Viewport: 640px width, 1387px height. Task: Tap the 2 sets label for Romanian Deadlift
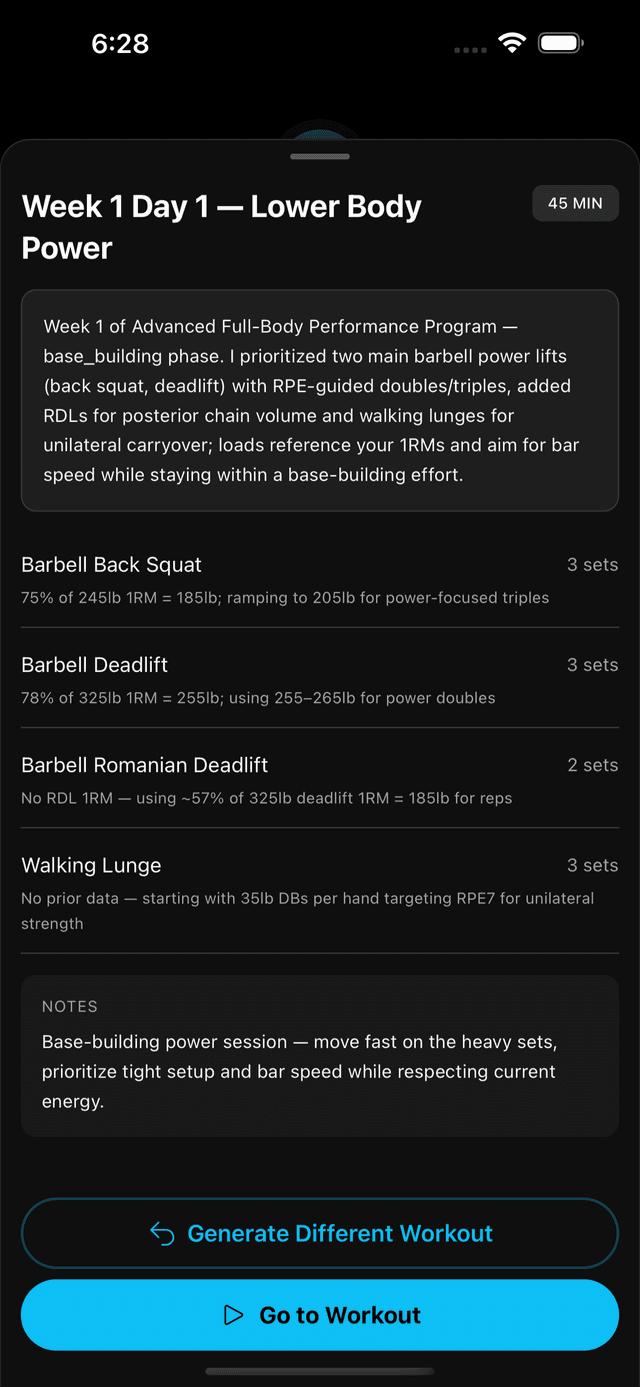coord(592,765)
